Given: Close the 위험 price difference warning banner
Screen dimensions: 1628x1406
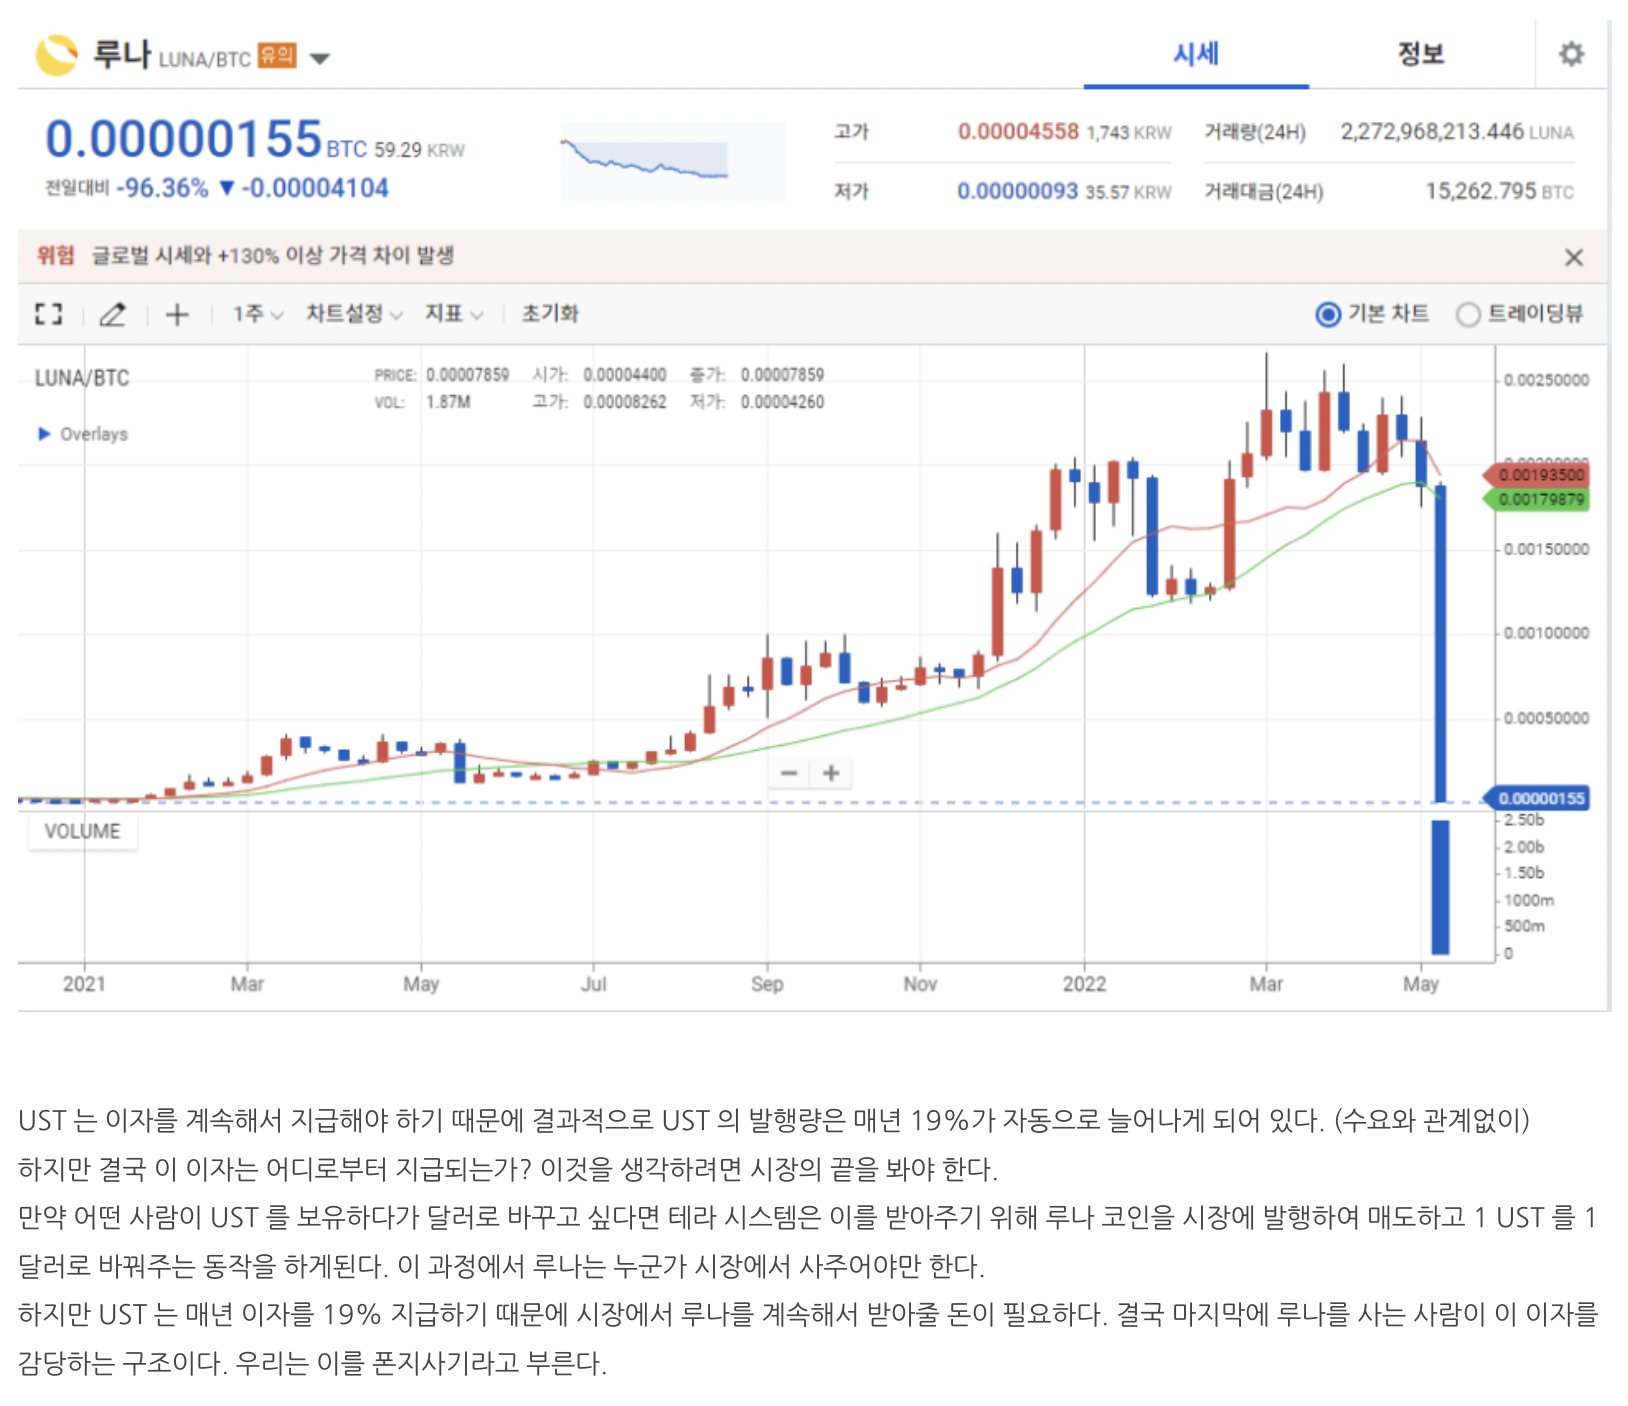Looking at the screenshot, I should tap(1573, 258).
